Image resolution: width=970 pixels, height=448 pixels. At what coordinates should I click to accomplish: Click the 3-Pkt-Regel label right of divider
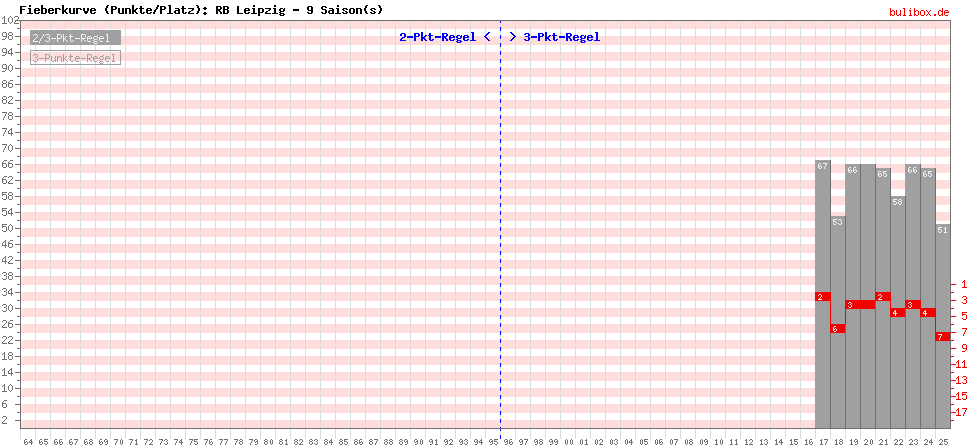coord(561,37)
